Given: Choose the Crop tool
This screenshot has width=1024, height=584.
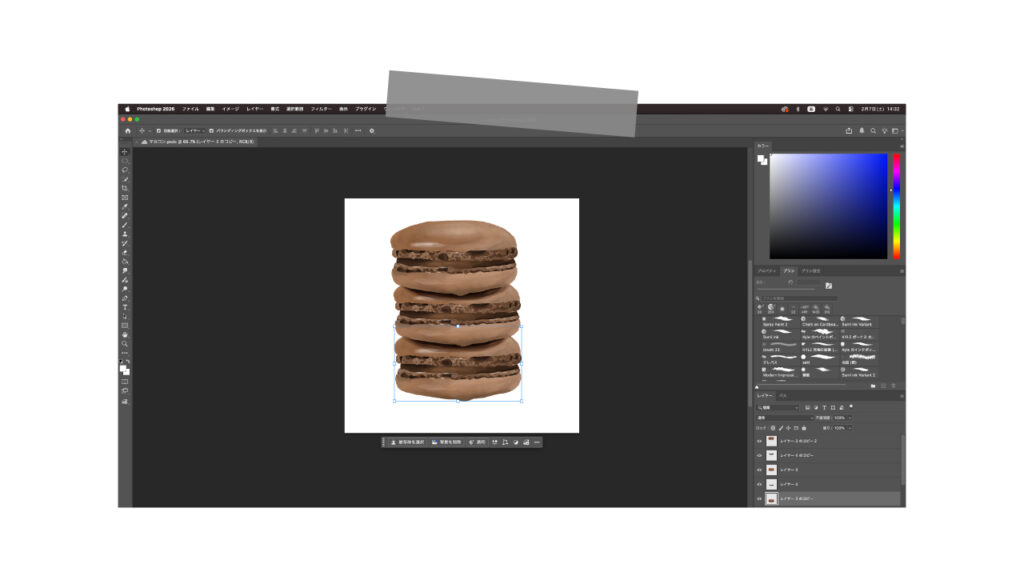Looking at the screenshot, I should click(120, 186).
